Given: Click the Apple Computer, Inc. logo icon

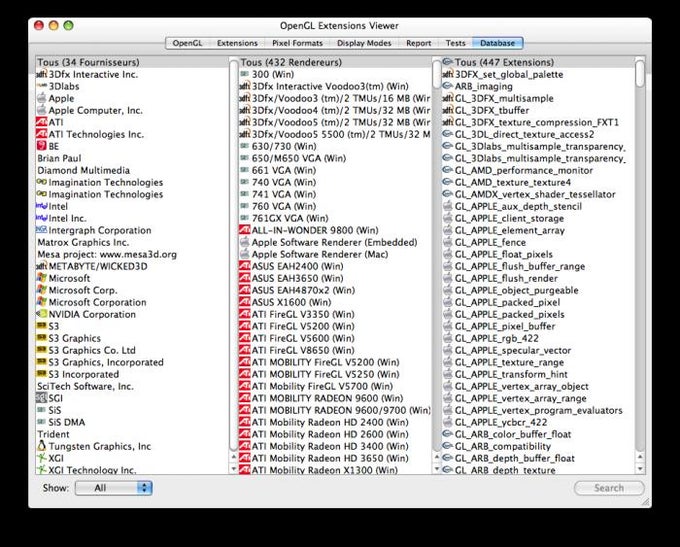Looking at the screenshot, I should (x=42, y=110).
